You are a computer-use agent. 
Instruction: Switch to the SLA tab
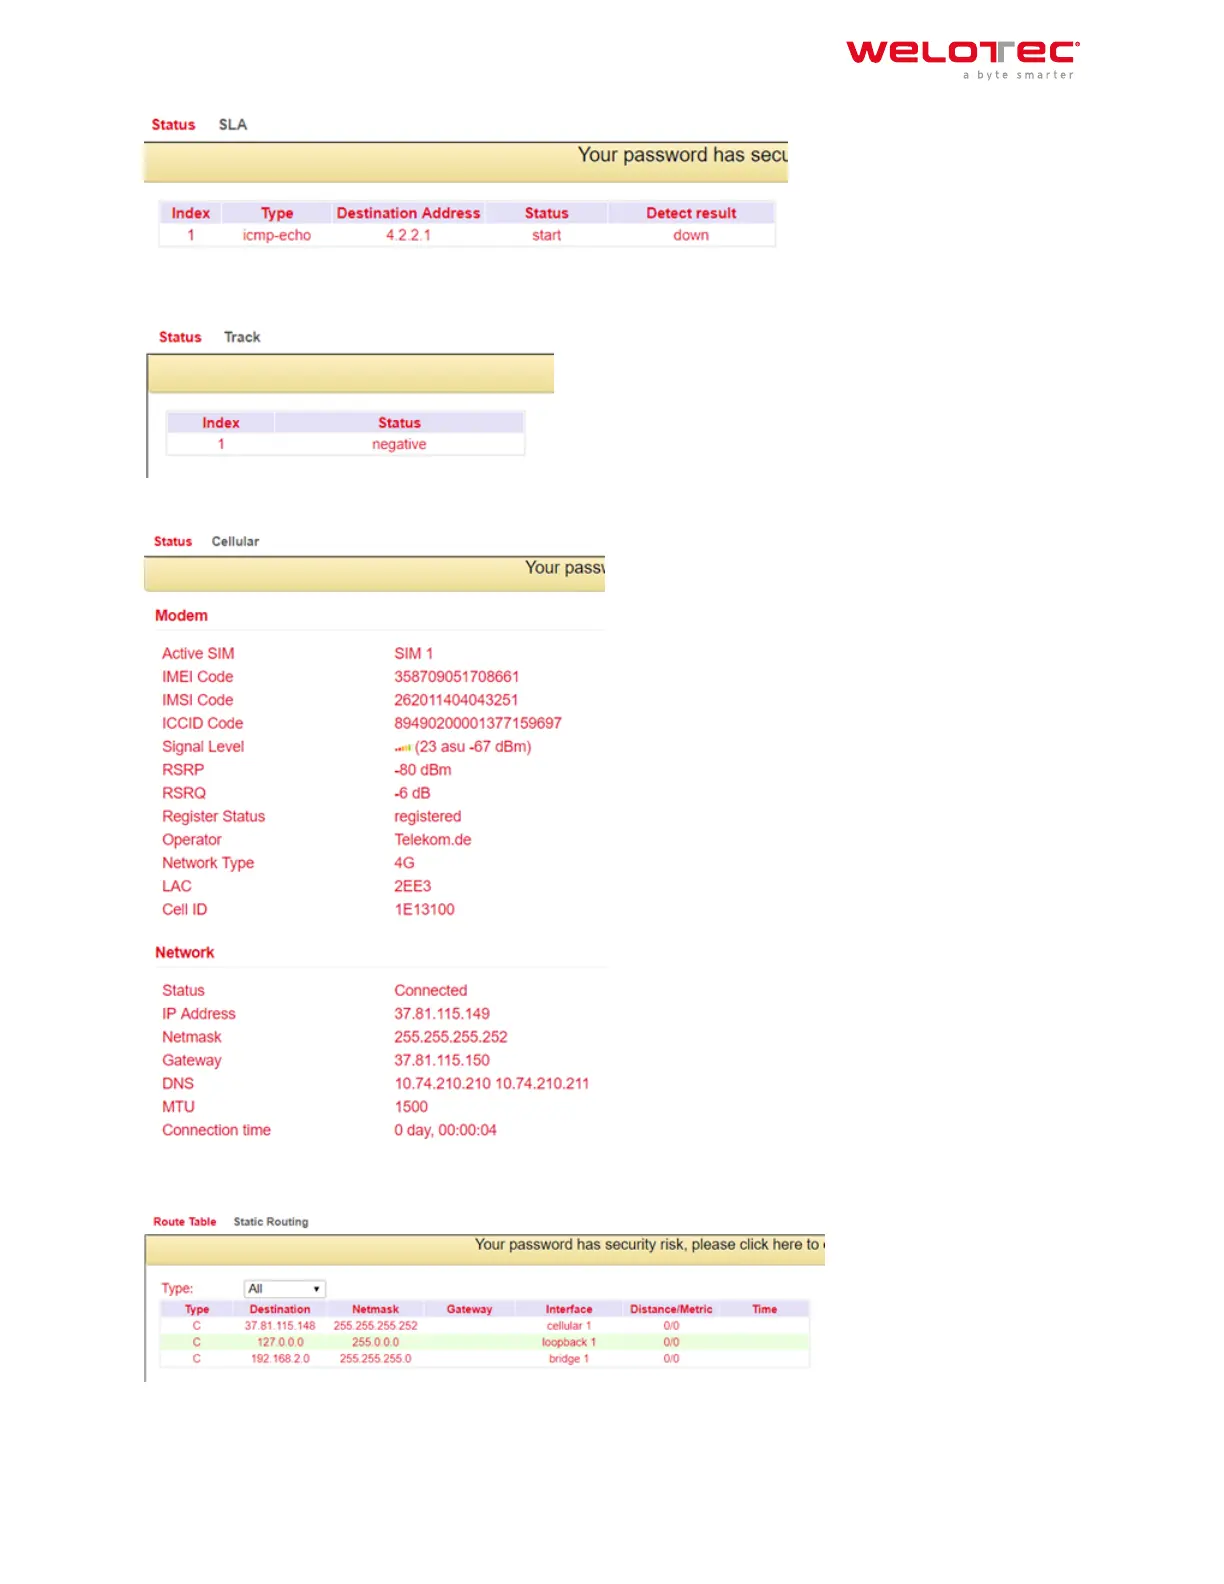tap(233, 125)
